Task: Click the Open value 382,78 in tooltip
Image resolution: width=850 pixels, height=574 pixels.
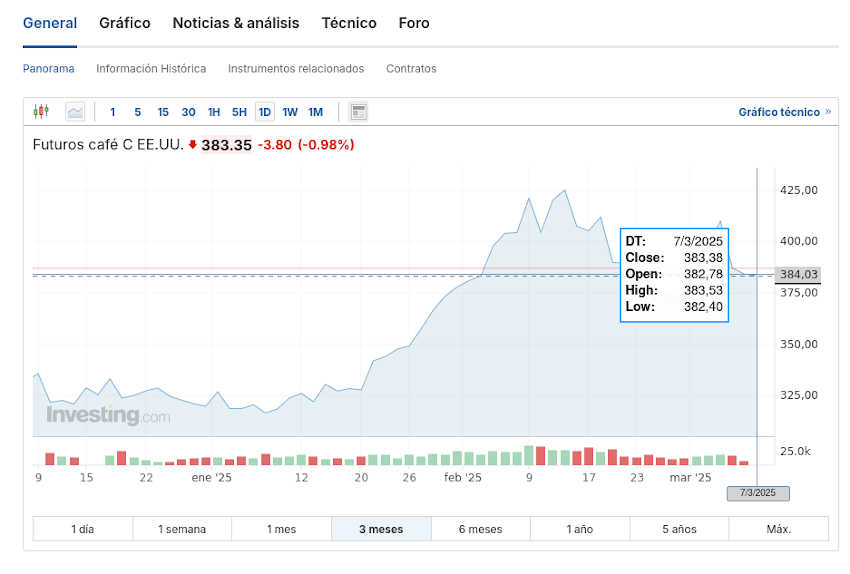Action: 703,274
